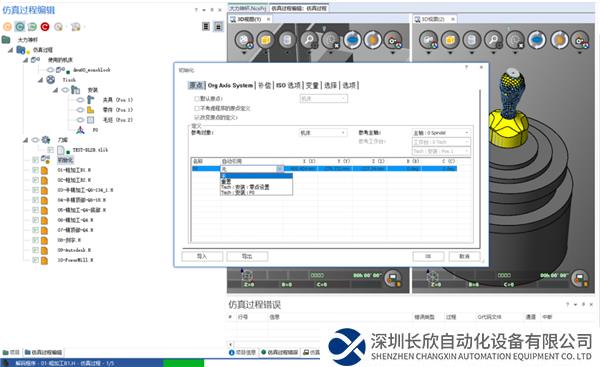Click the blue disc icon in 3D view (1)
Viewport: 600px width, 367px height.
[352, 39]
